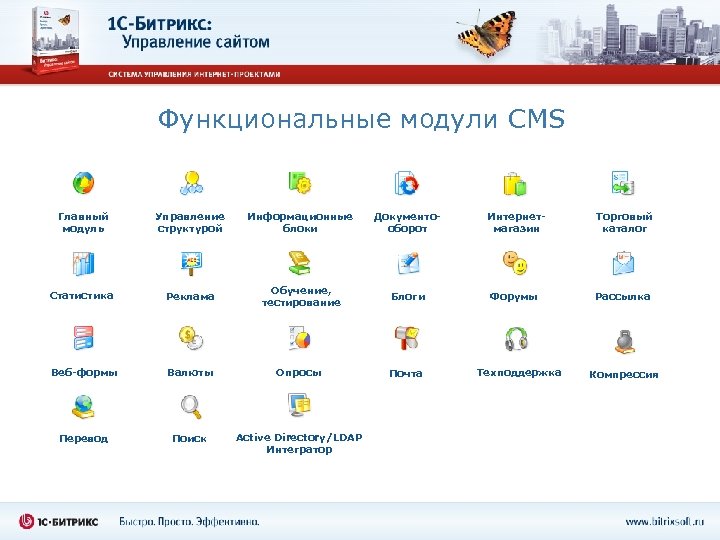This screenshot has width=720, height=540.
Task: Select the Рассылка label
Action: tap(623, 297)
